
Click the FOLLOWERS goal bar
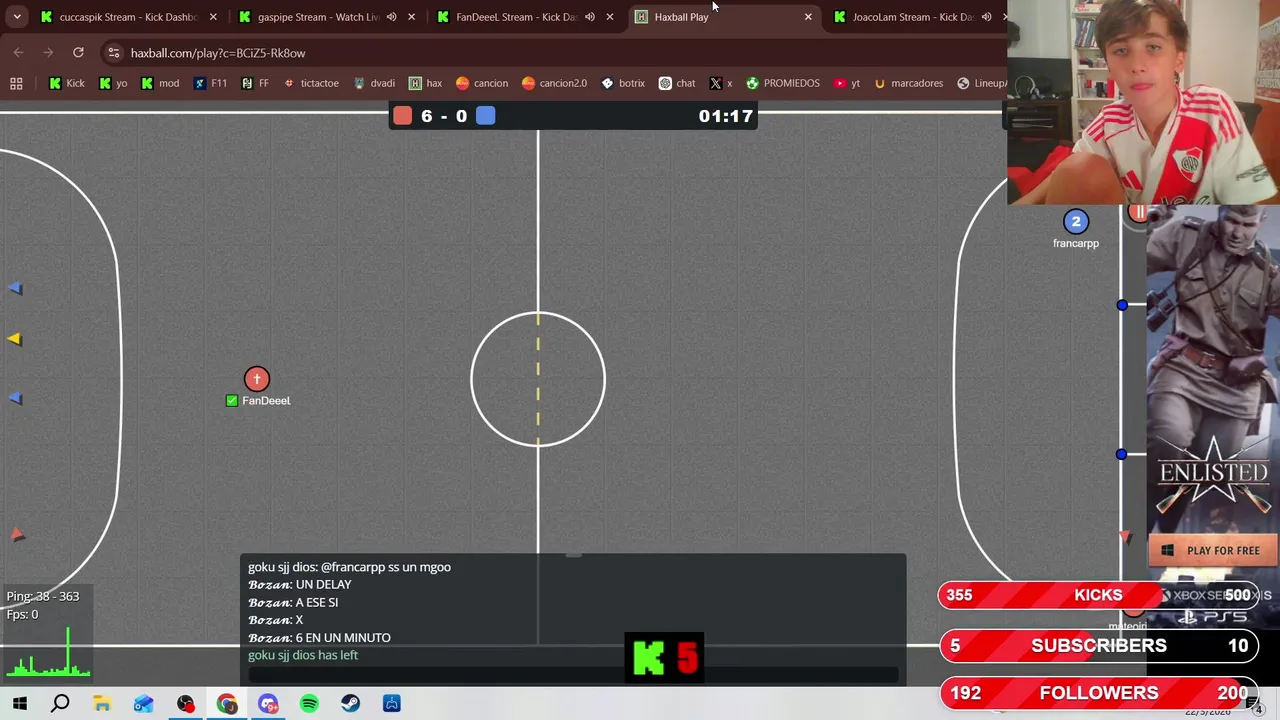(x=1098, y=693)
